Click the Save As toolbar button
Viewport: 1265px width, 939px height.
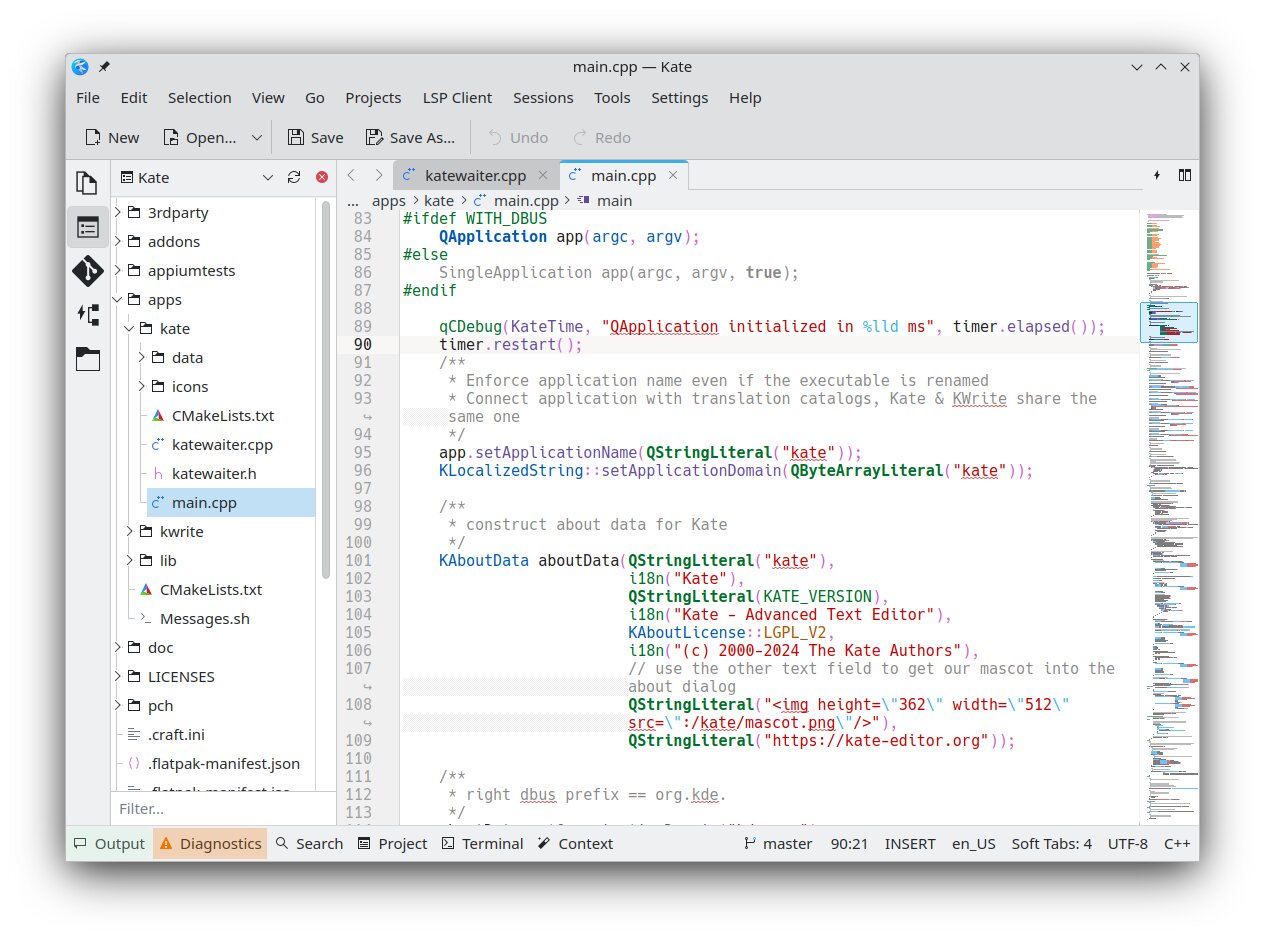click(410, 137)
